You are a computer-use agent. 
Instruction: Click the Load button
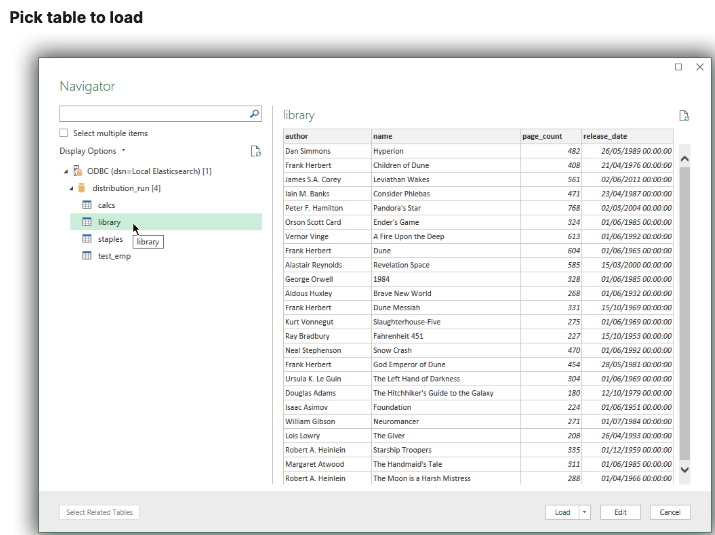point(562,512)
